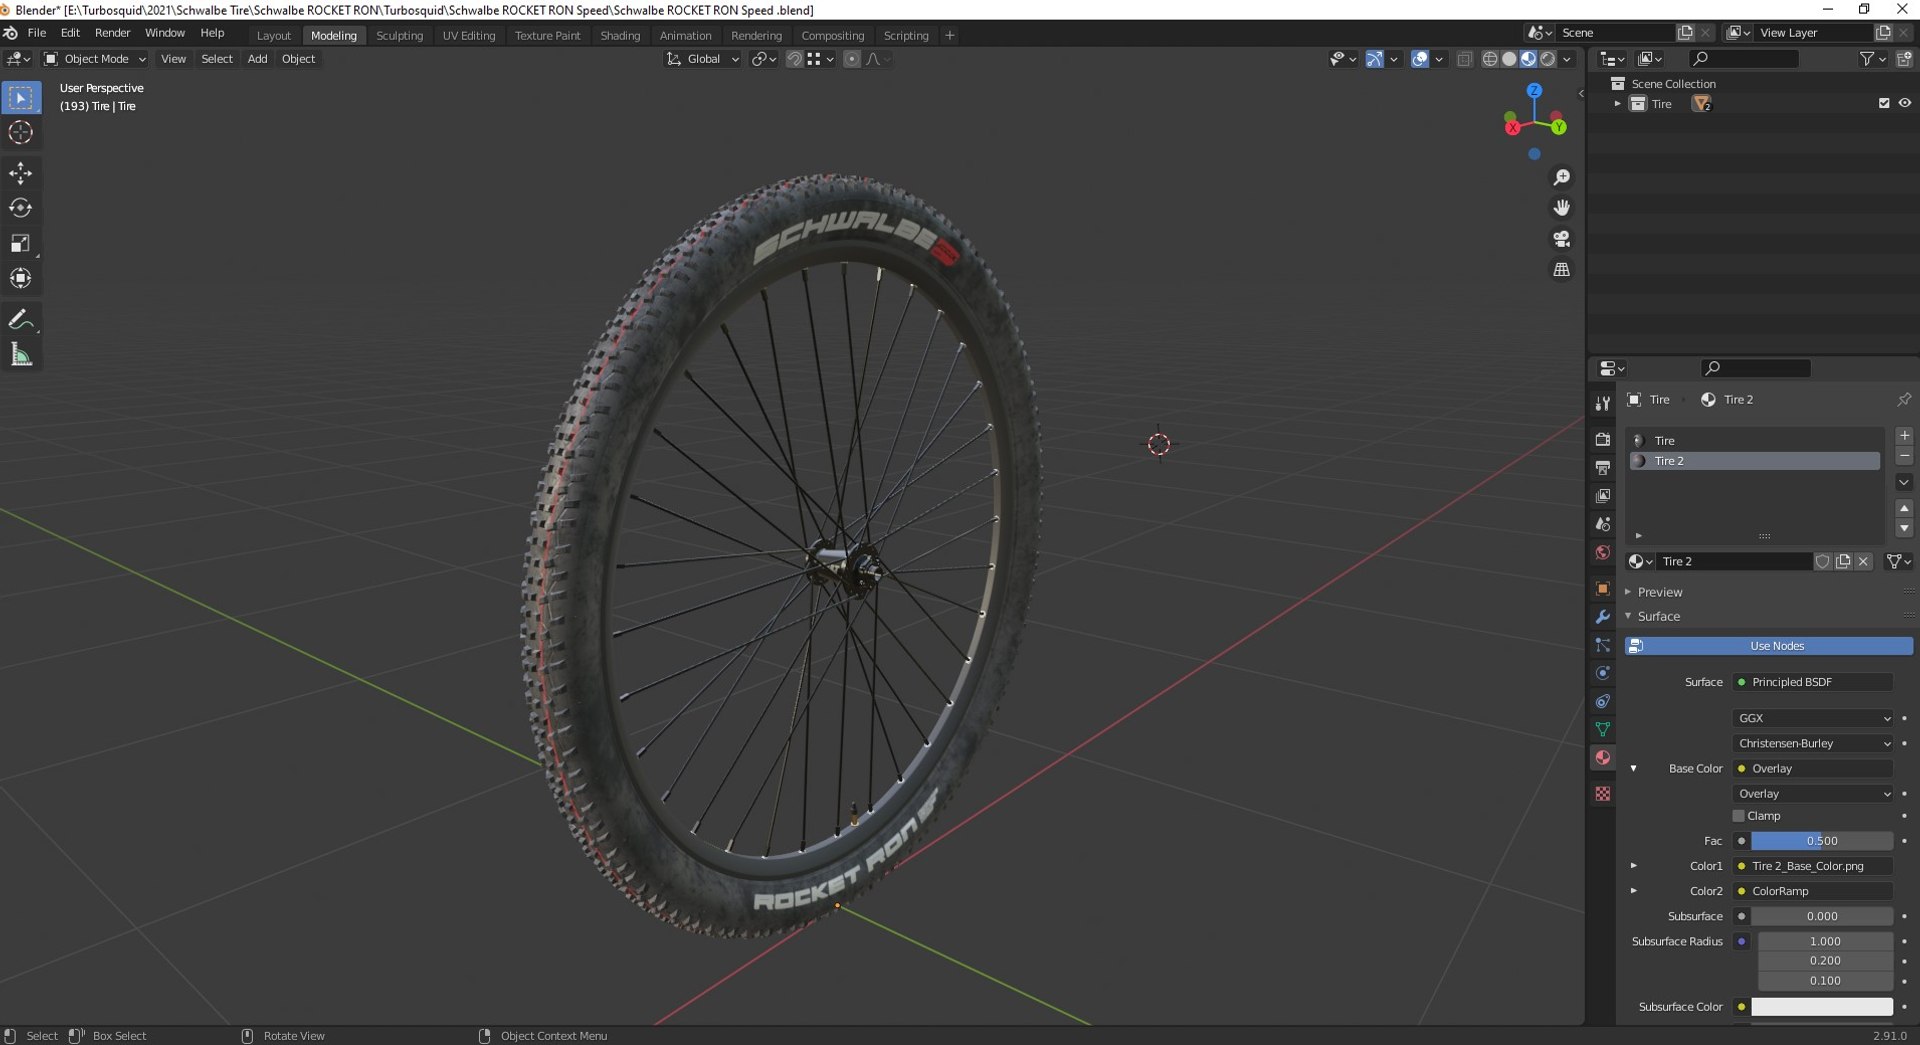Screen dimensions: 1920x1045
Task: Expand Color1 texture settings
Action: coord(1634,866)
